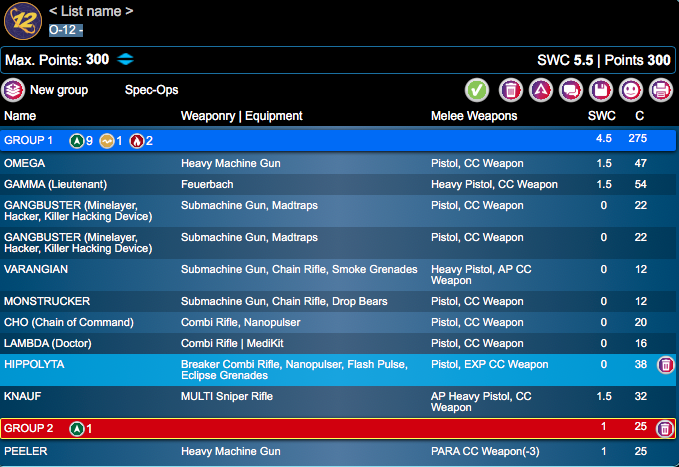The image size is (679, 467).
Task: Click Max. Points: 300 label
Action: pos(57,59)
